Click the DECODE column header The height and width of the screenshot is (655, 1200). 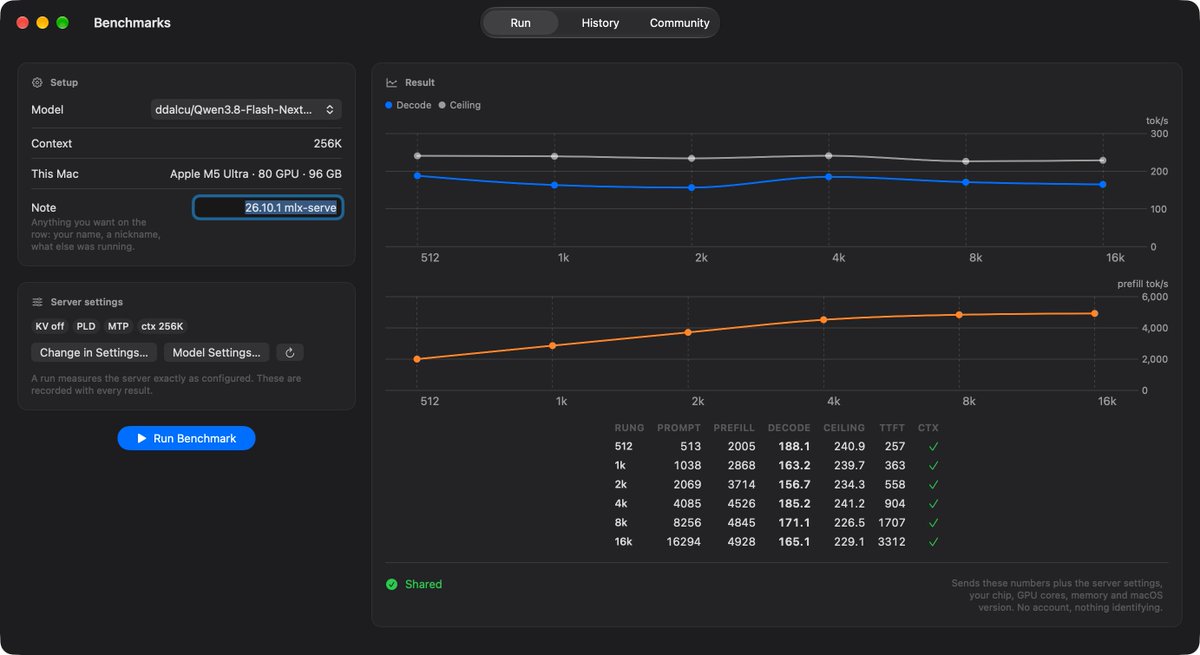coord(789,428)
